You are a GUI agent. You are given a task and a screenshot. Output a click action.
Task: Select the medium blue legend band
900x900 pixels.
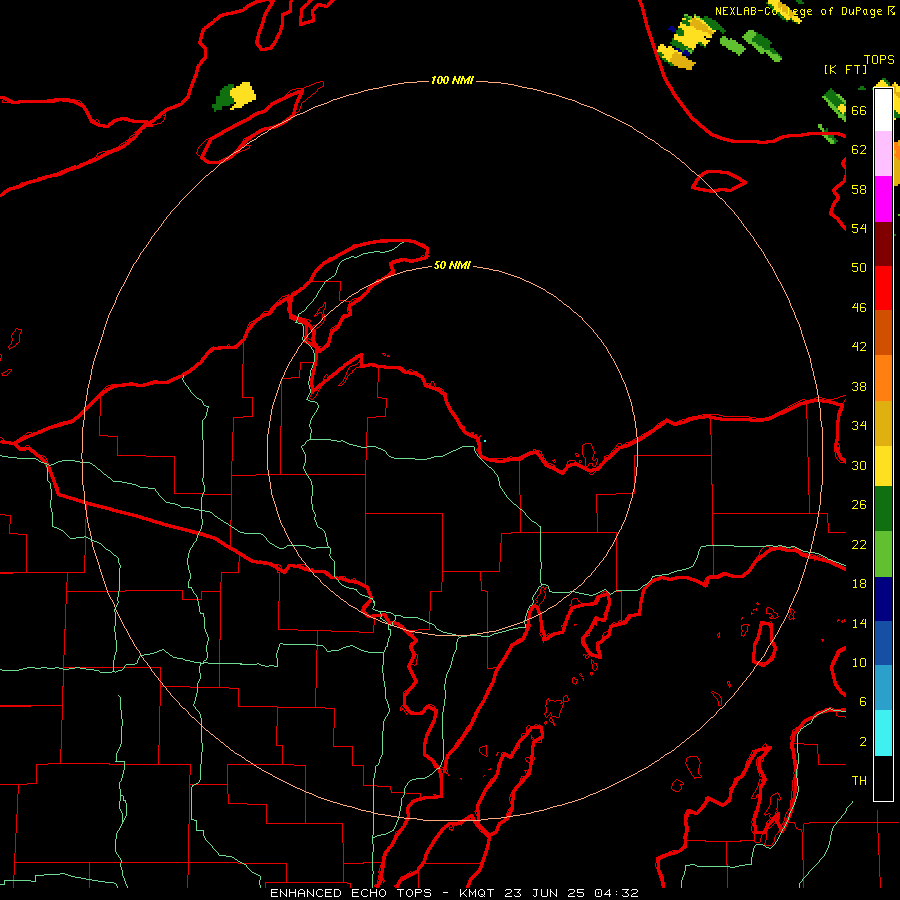point(883,643)
